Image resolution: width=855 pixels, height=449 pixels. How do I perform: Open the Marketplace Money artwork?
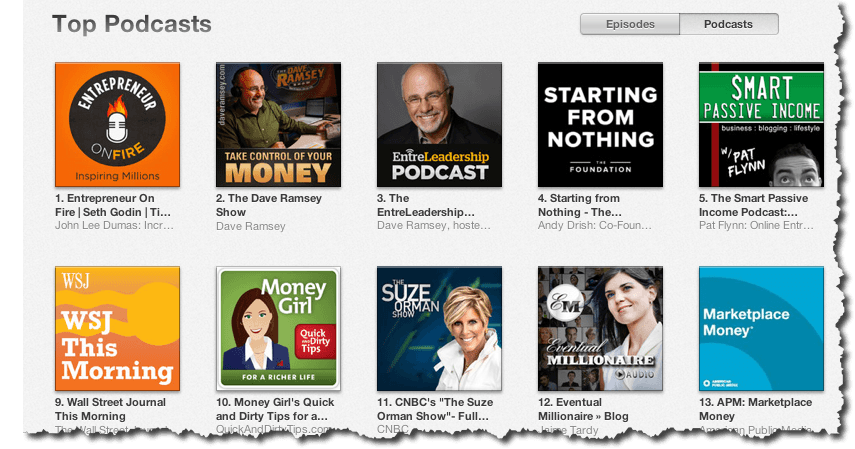point(761,328)
